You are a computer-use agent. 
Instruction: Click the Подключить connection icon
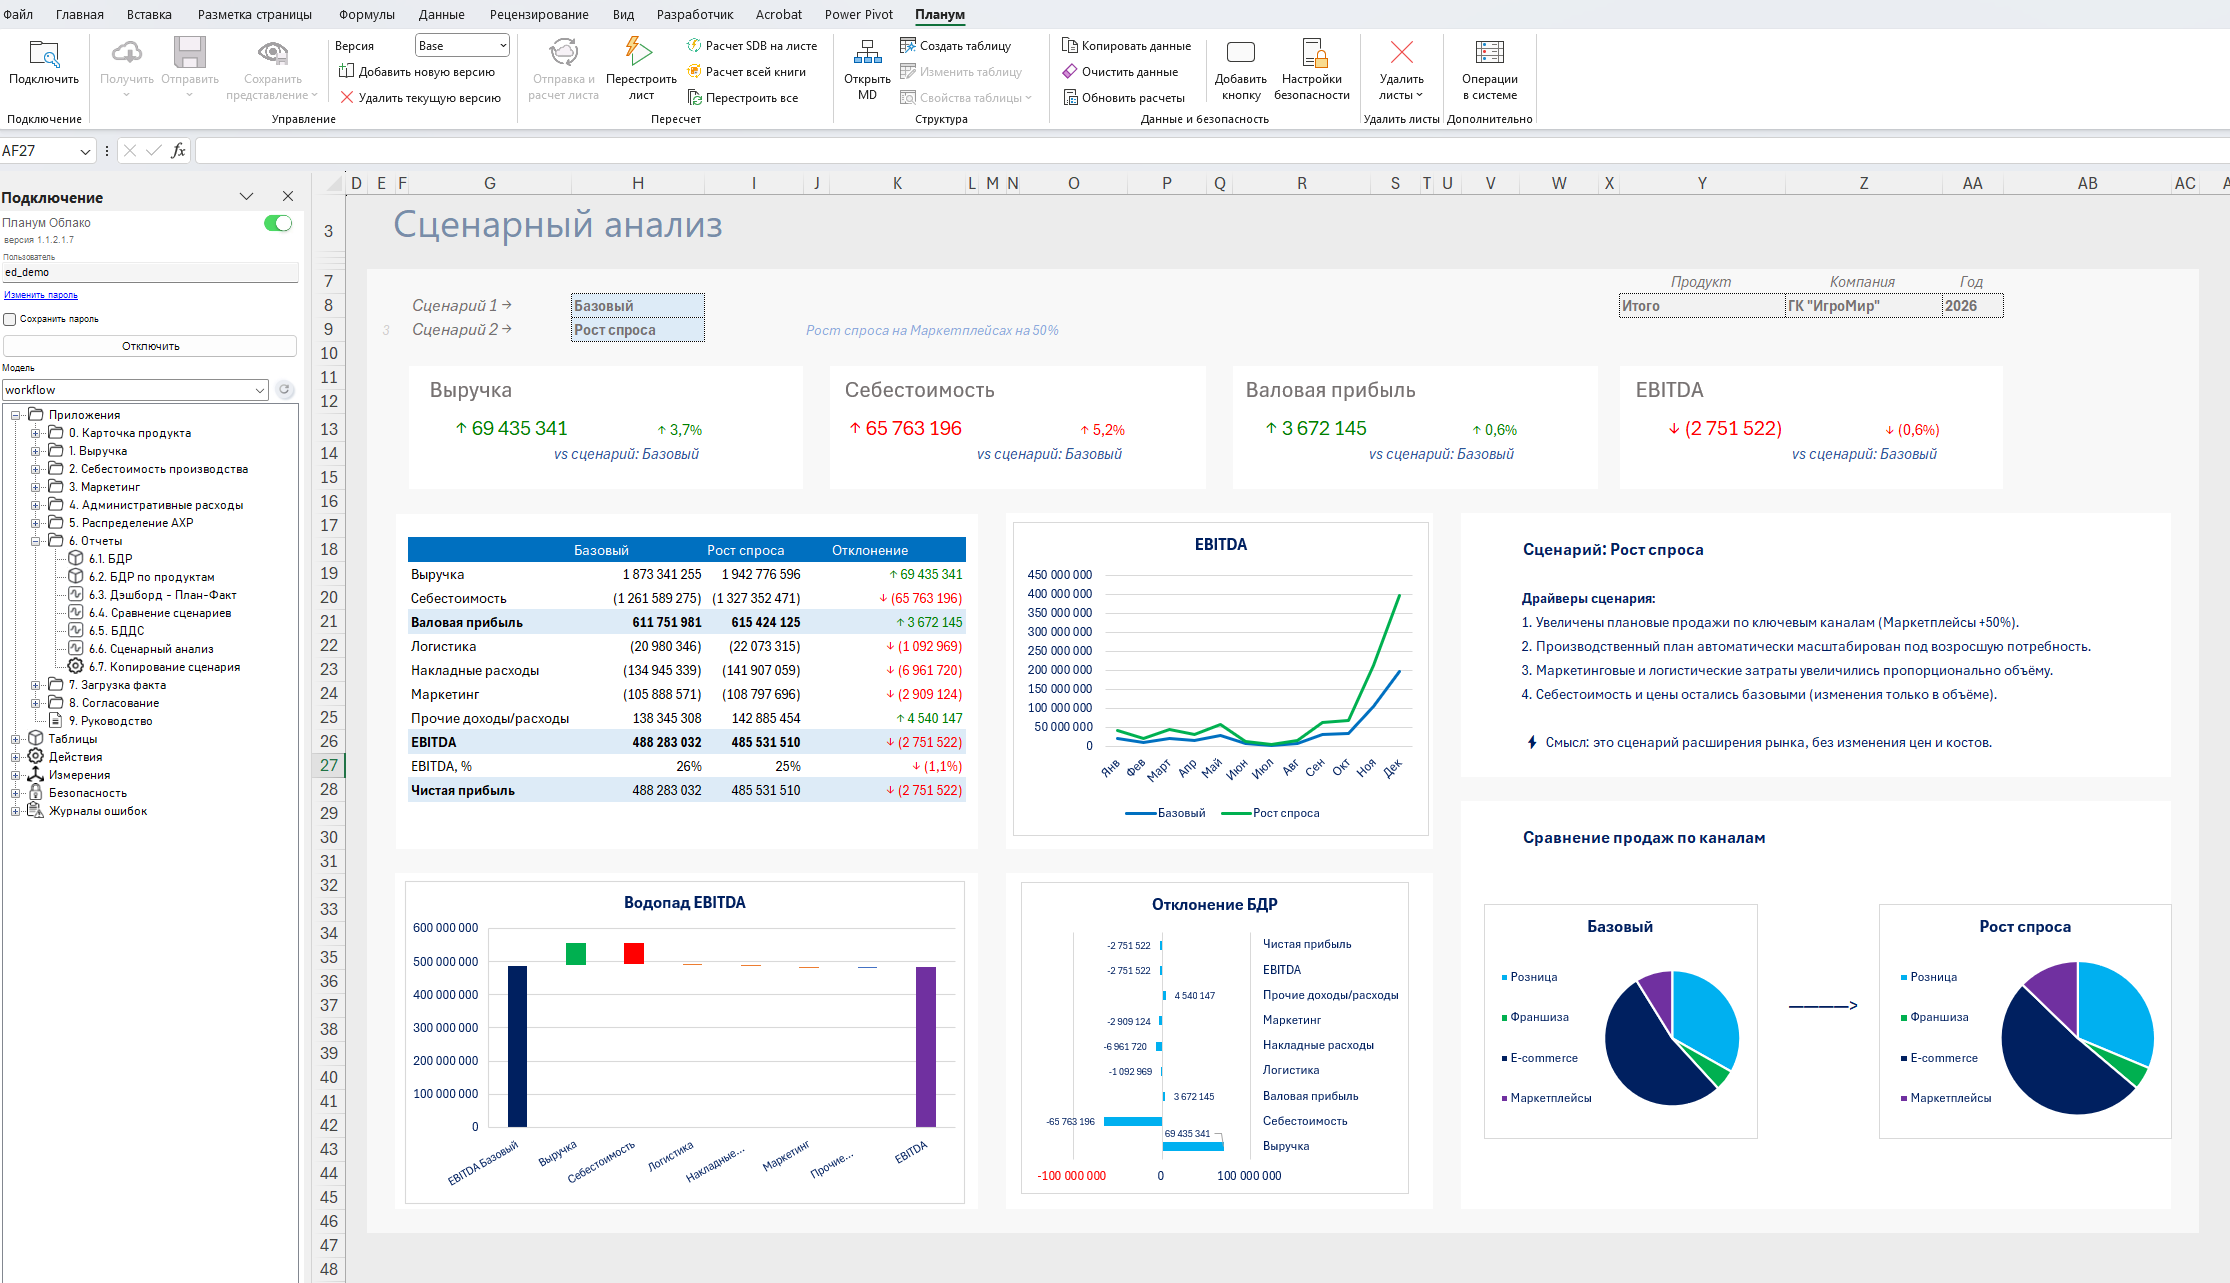point(44,54)
